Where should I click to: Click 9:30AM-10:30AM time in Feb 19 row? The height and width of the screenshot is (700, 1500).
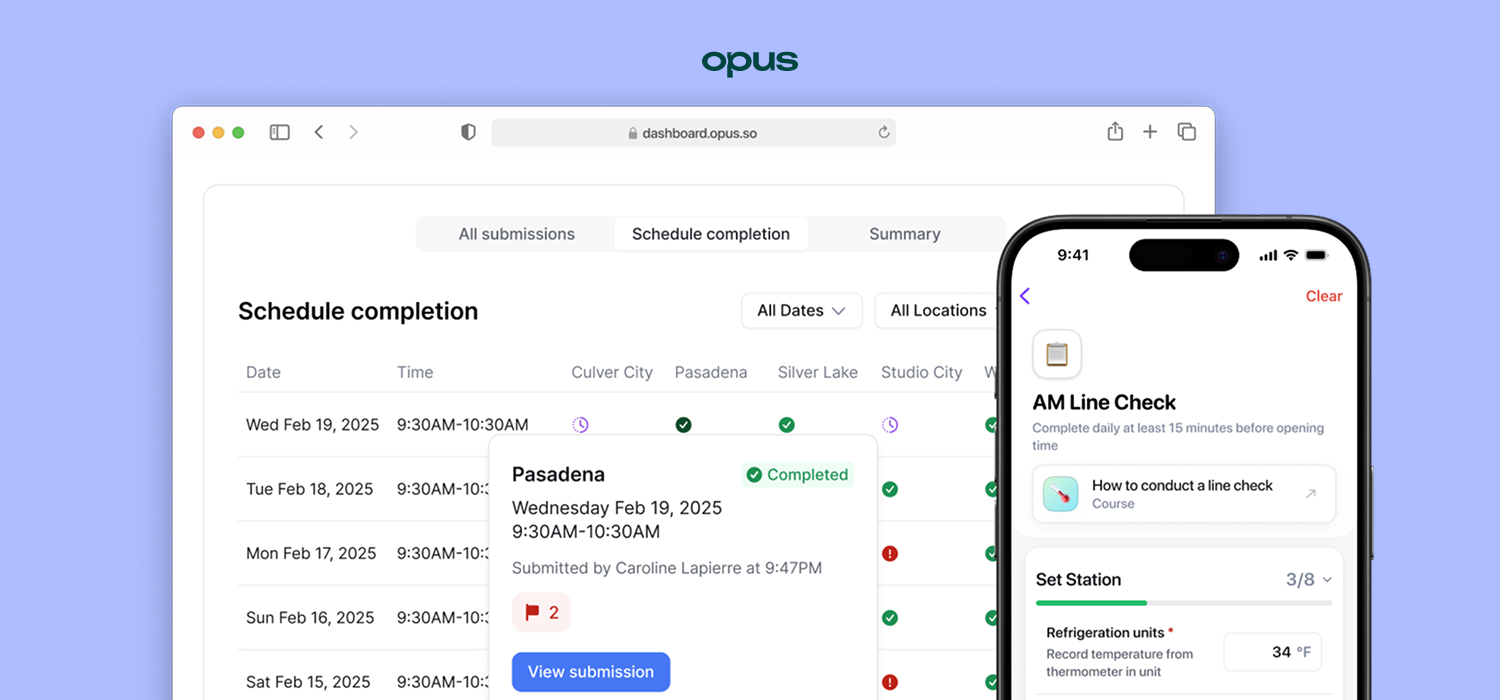coord(463,425)
